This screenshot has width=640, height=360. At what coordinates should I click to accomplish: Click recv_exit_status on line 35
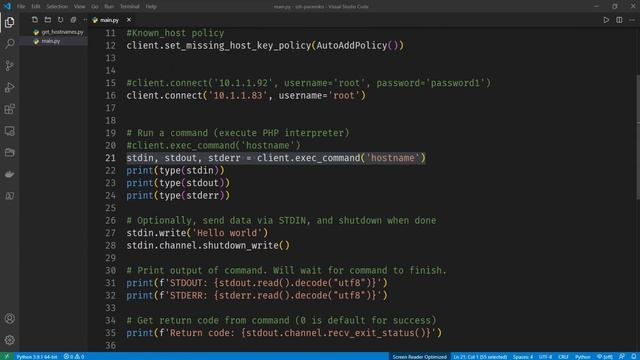[371, 333]
